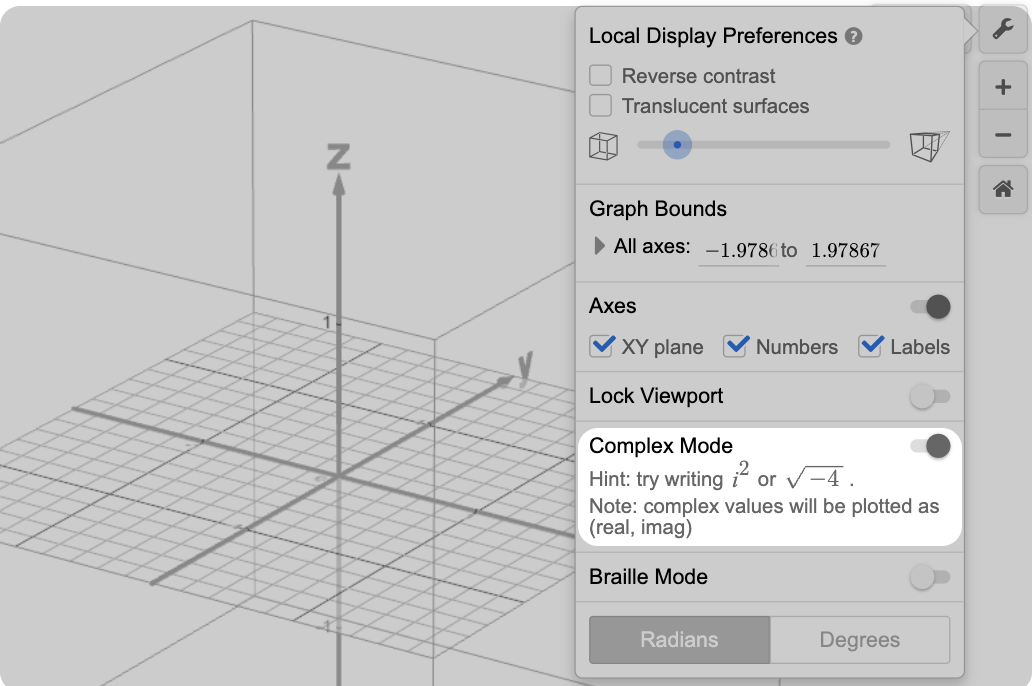The image size is (1032, 686).
Task: Zoom out with the minus button
Action: pyautogui.click(x=1003, y=134)
